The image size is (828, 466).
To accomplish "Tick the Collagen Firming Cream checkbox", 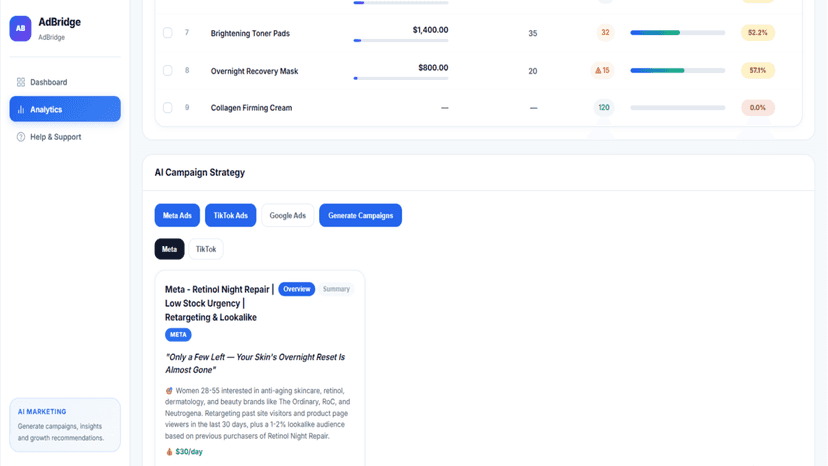I will click(x=167, y=108).
